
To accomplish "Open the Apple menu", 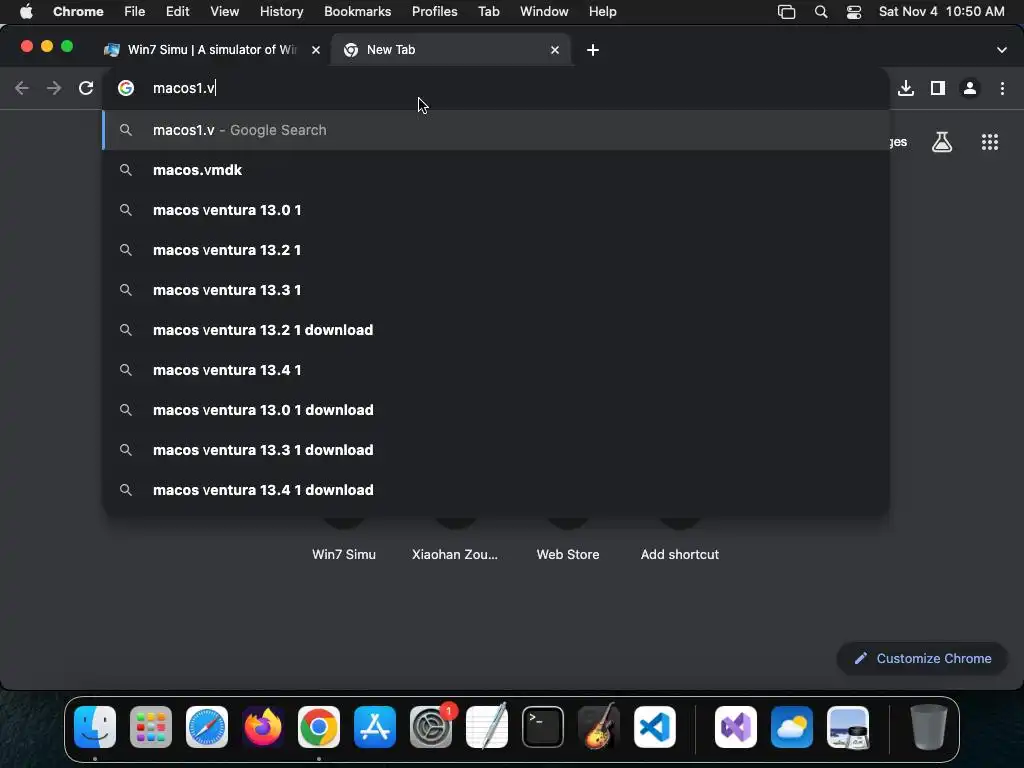I will tap(26, 12).
